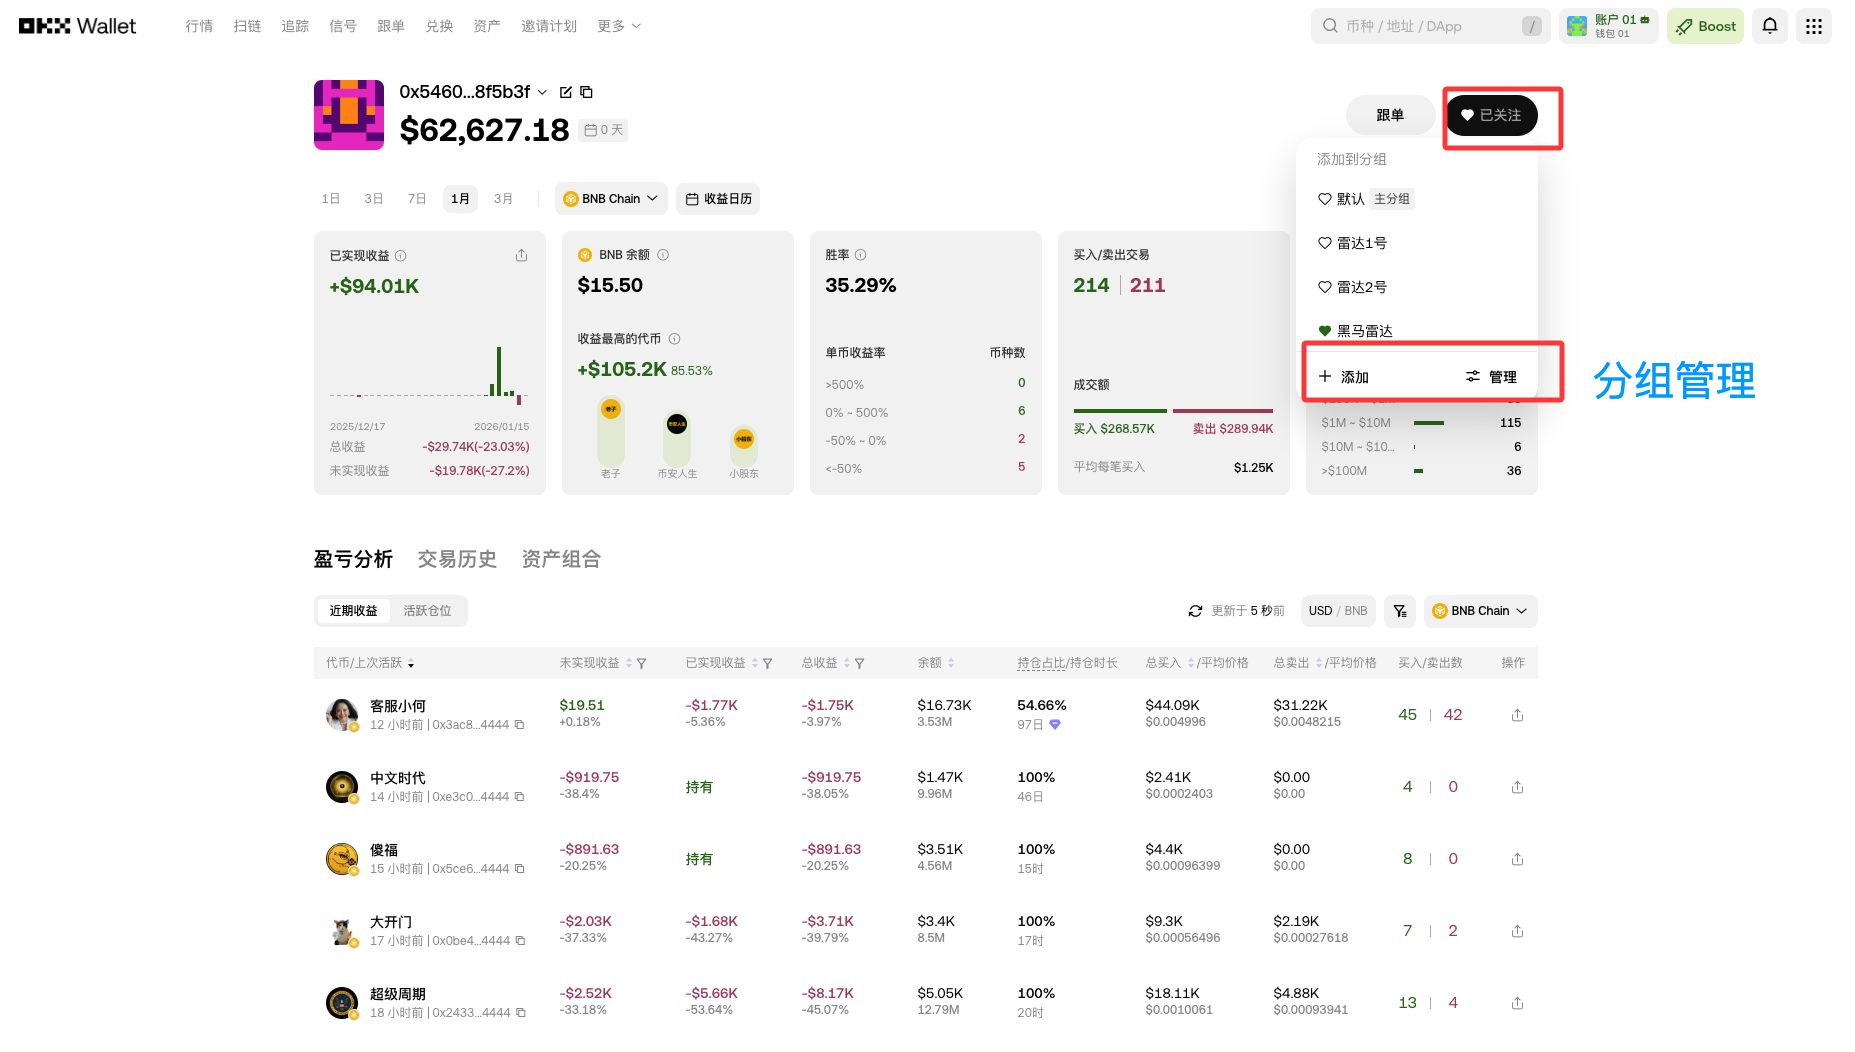Select the 7日 time range tab
The width and height of the screenshot is (1855, 1052).
point(417,199)
